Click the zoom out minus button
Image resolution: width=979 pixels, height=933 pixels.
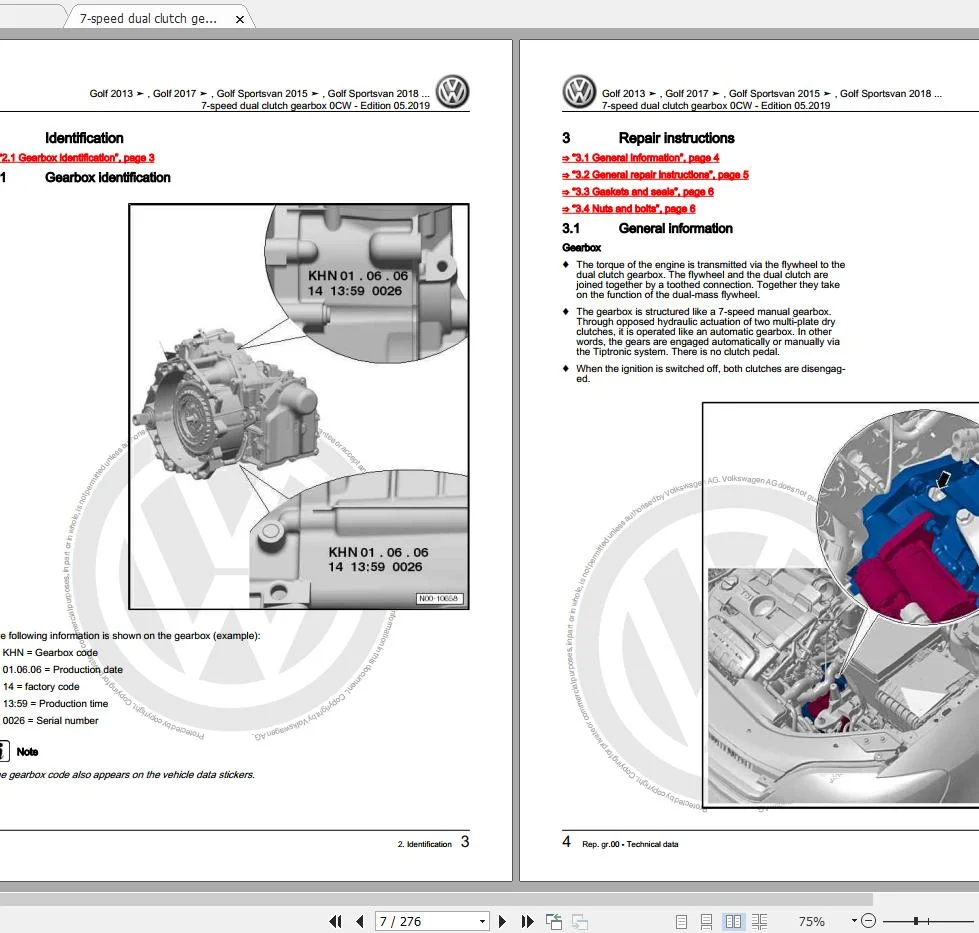point(868,921)
